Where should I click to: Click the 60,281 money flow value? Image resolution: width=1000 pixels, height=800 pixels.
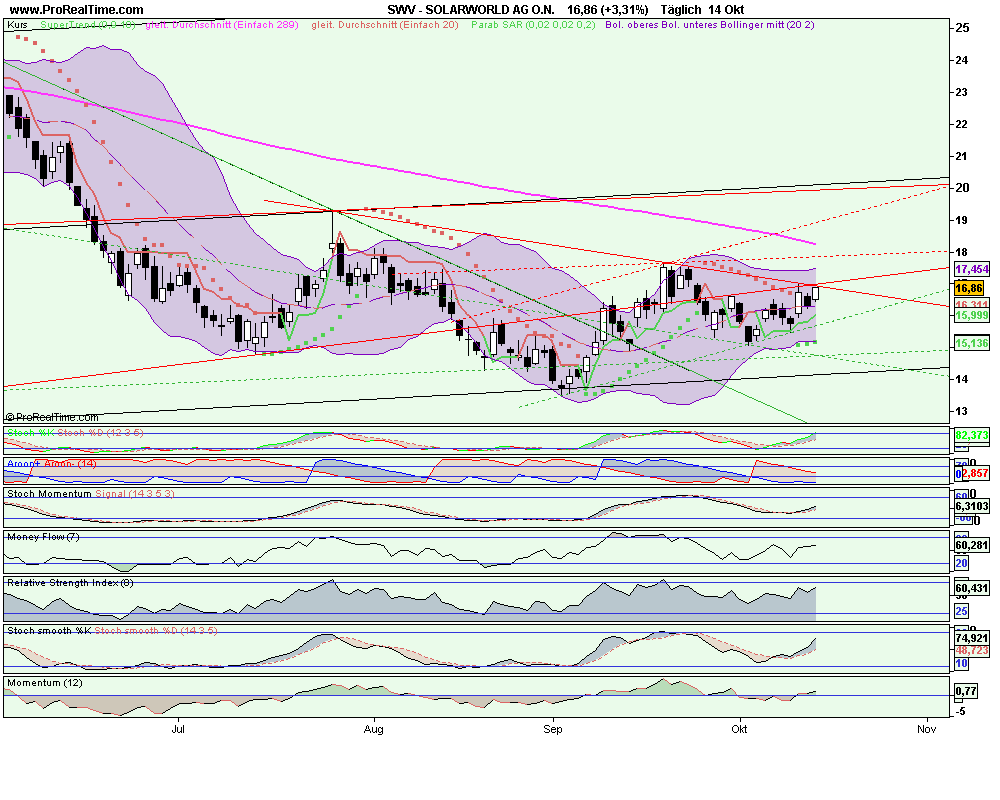pos(971,545)
